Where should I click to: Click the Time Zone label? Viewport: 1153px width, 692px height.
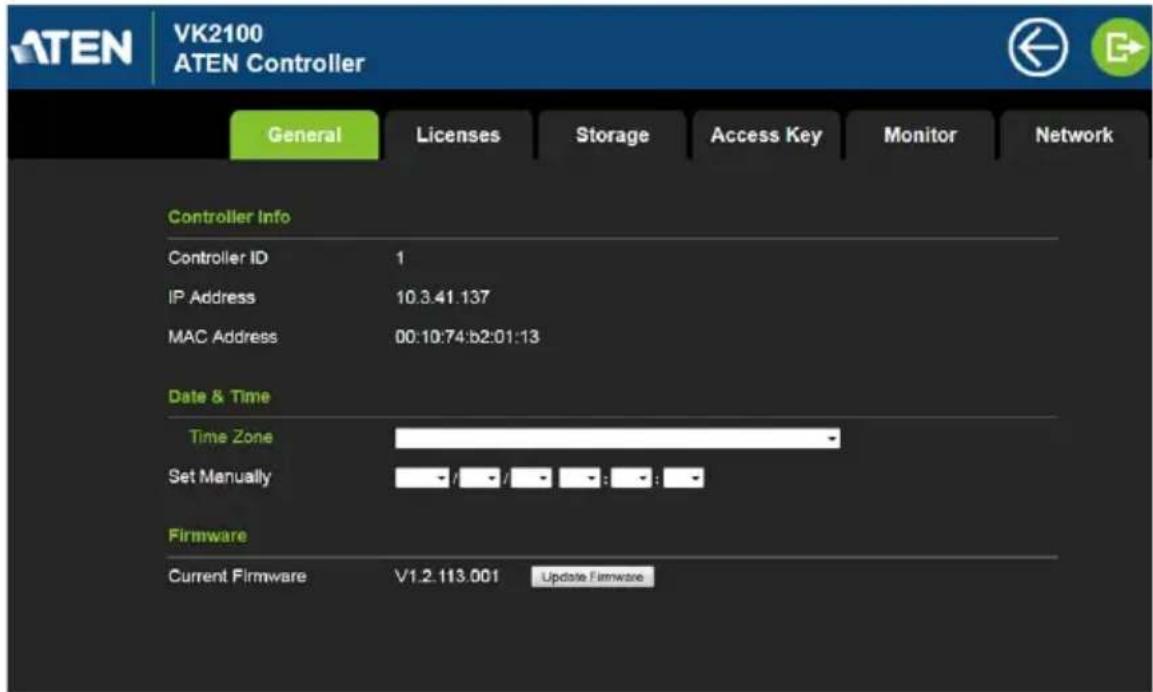(x=231, y=437)
